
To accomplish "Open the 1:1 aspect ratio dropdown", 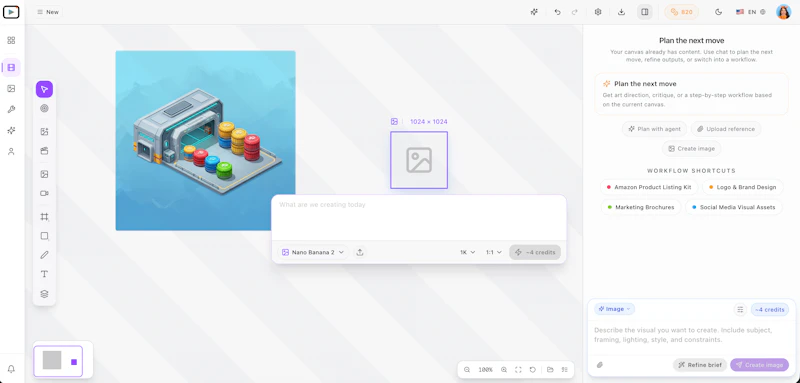I will tap(493, 252).
